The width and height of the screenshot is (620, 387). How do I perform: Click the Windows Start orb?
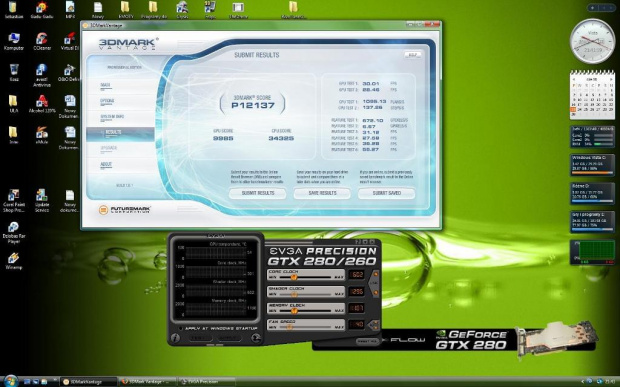pos(11,381)
